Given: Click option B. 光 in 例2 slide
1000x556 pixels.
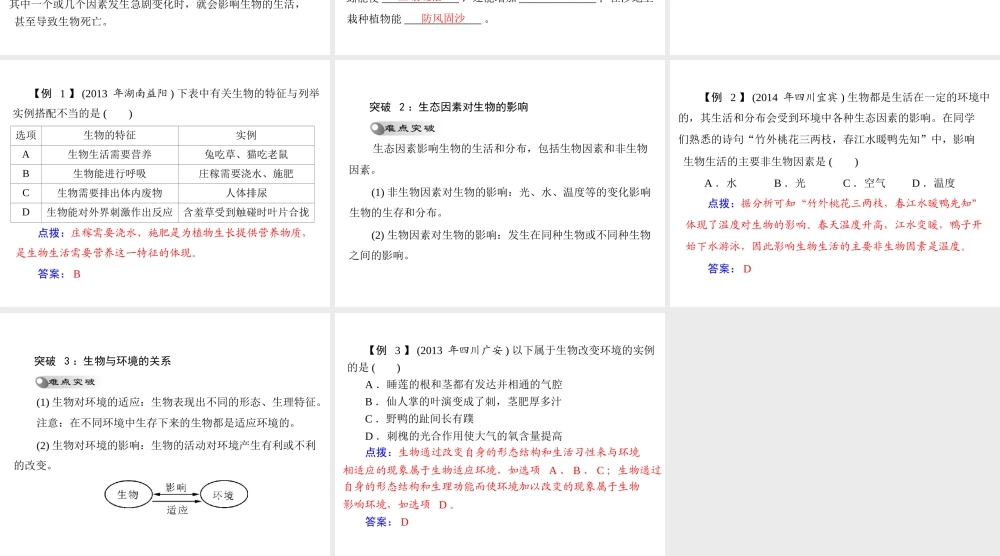Looking at the screenshot, I should pos(790,183).
